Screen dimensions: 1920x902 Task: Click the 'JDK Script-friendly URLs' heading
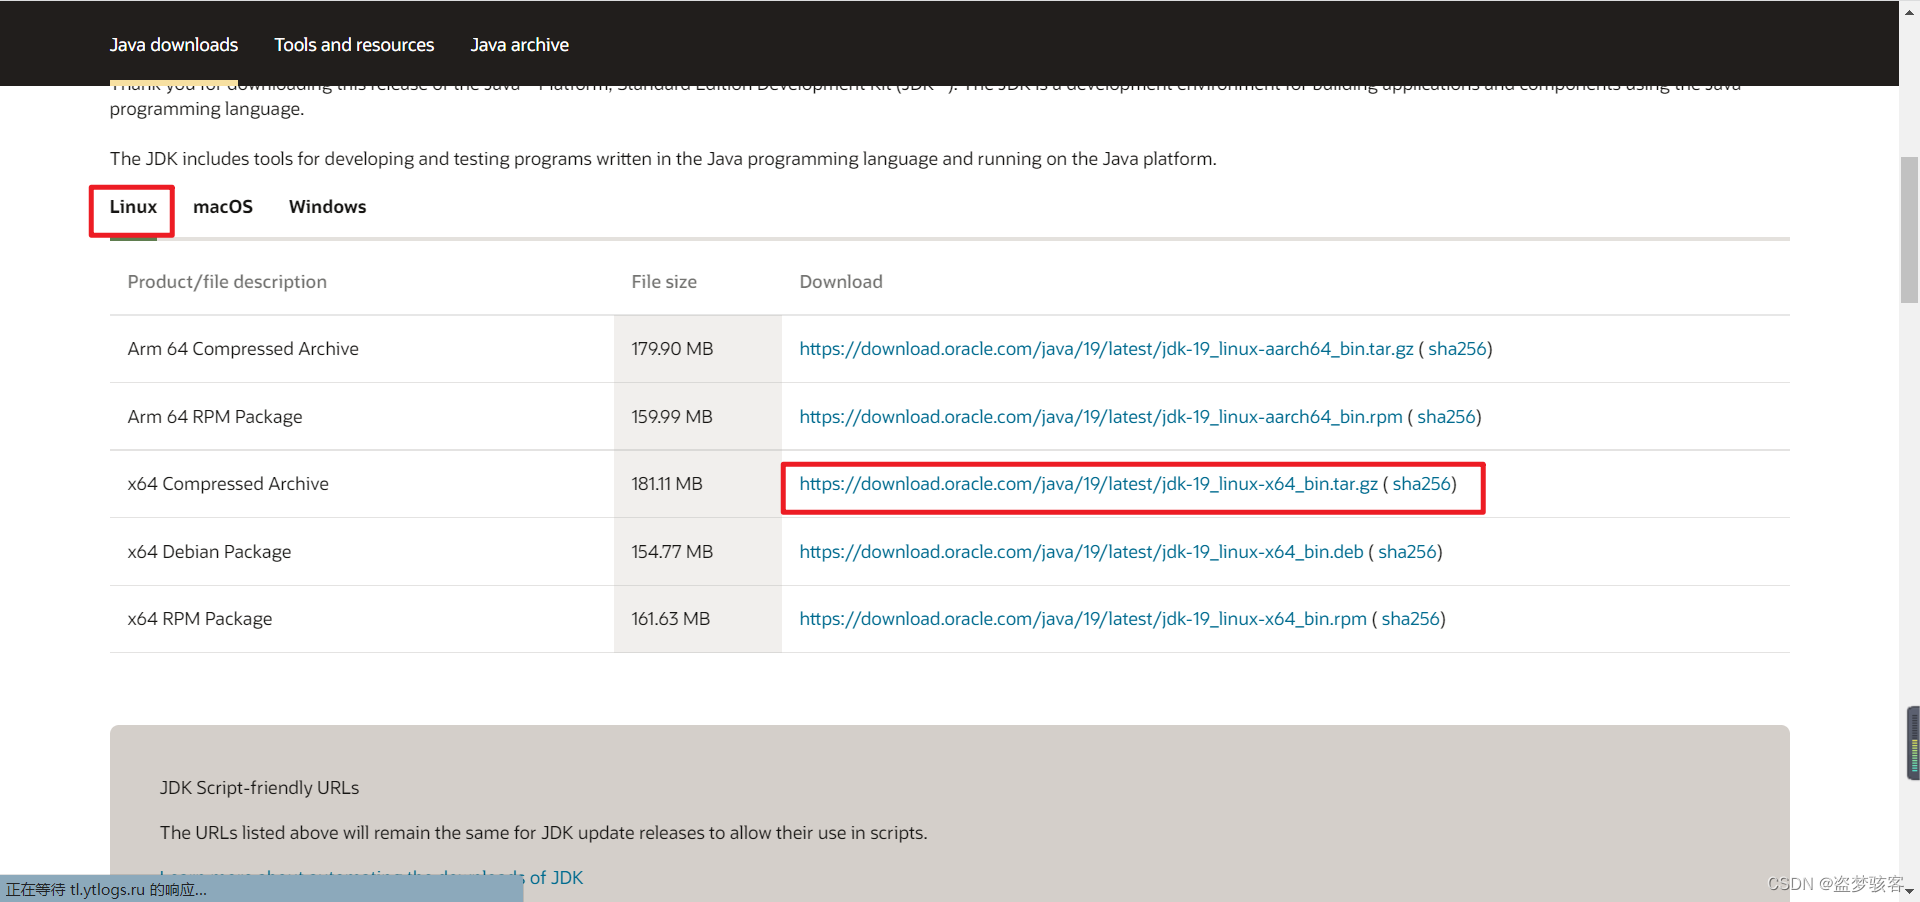coord(259,788)
